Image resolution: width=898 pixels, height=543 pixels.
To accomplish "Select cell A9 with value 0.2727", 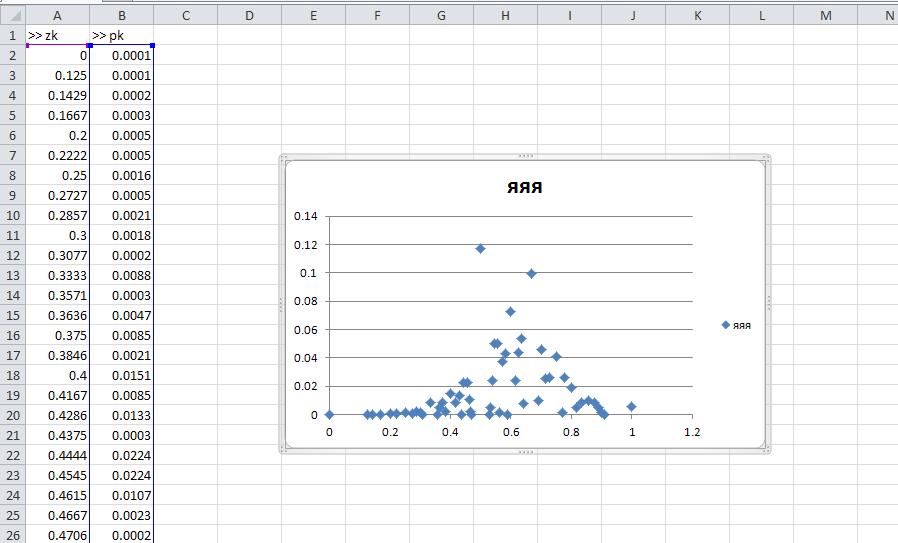I will 57,195.
